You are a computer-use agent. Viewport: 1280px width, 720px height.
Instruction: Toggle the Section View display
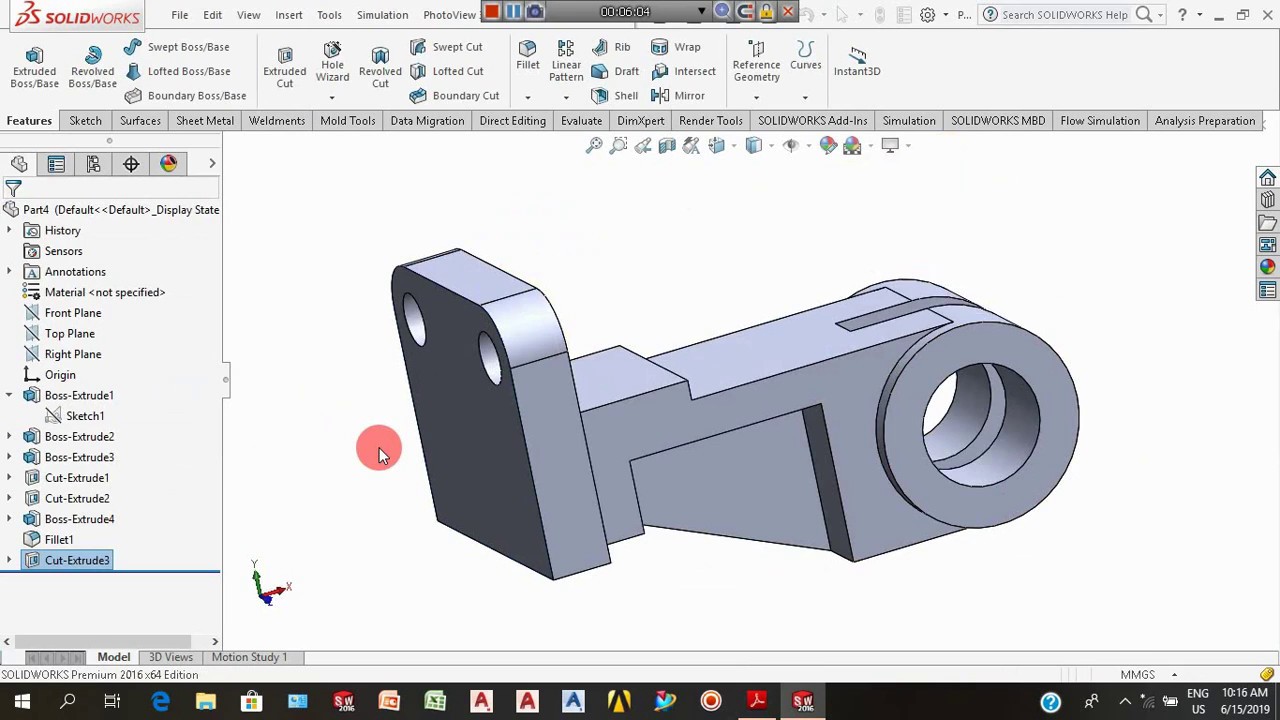(x=667, y=146)
